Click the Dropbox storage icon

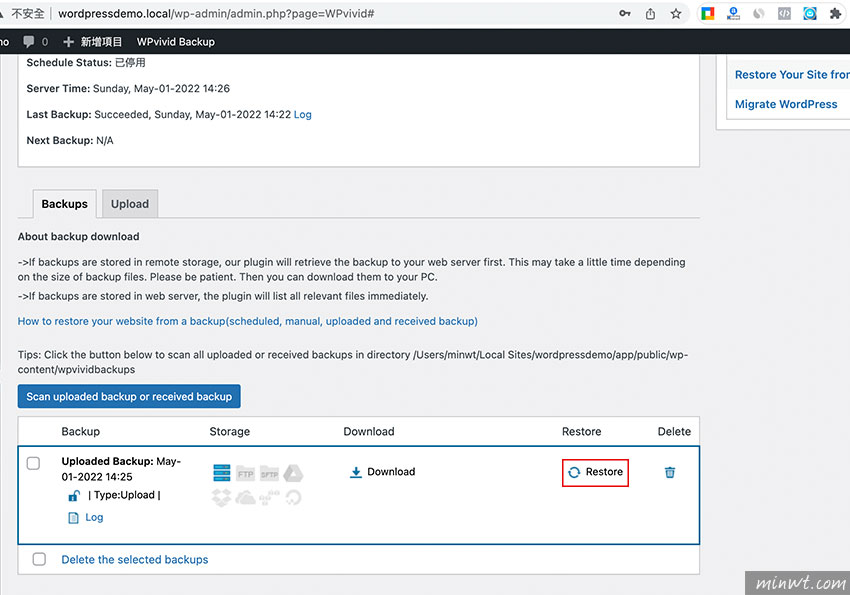point(222,497)
